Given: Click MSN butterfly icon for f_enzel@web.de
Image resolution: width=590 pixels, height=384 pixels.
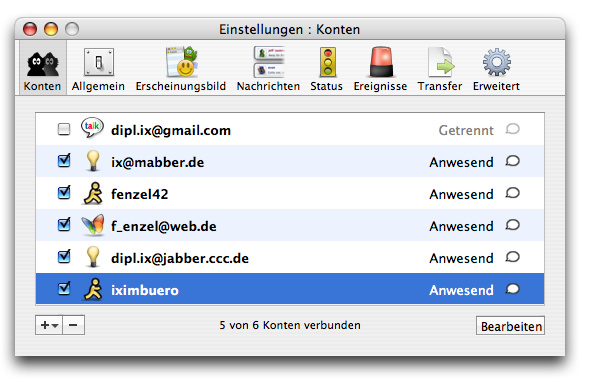Looking at the screenshot, I should [93, 225].
